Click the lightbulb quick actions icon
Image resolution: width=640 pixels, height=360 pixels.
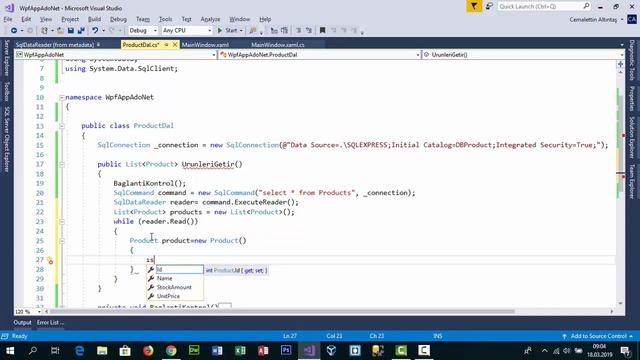(50, 260)
